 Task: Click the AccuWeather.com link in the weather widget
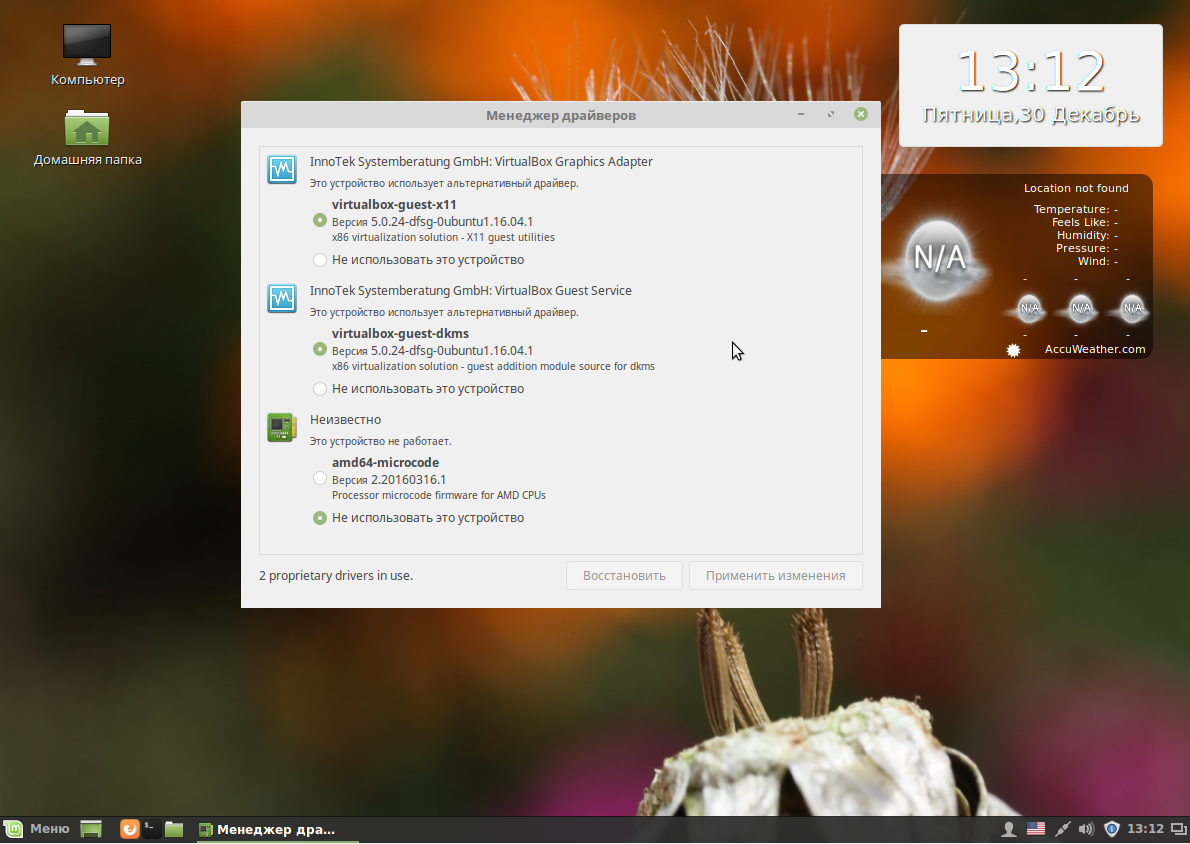(x=1094, y=349)
